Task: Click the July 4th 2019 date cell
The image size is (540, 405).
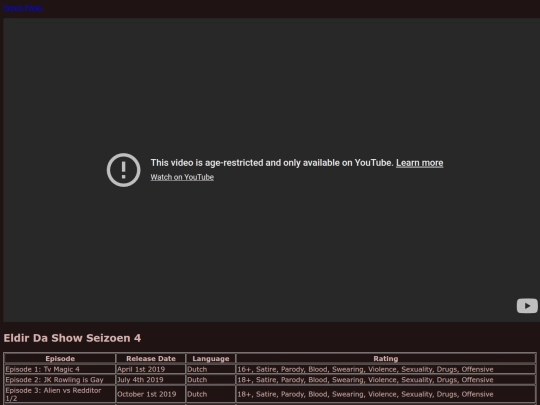Action: point(151,380)
